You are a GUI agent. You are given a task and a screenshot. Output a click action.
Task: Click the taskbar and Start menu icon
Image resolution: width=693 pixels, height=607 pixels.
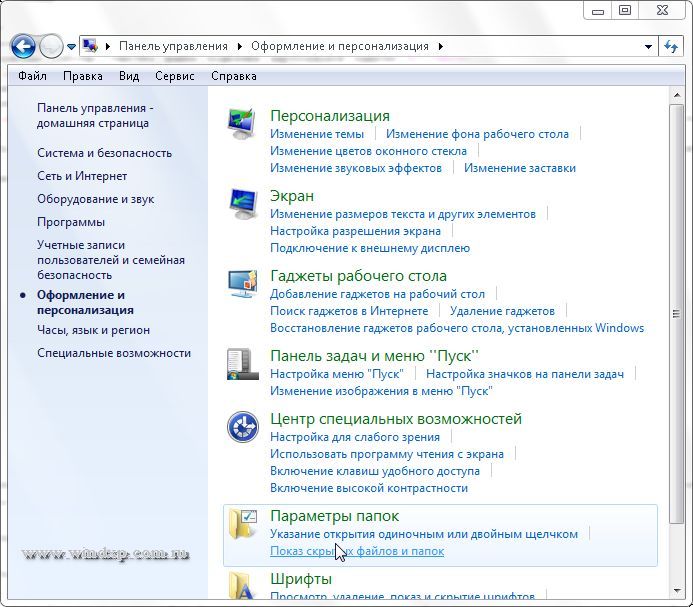coord(243,364)
